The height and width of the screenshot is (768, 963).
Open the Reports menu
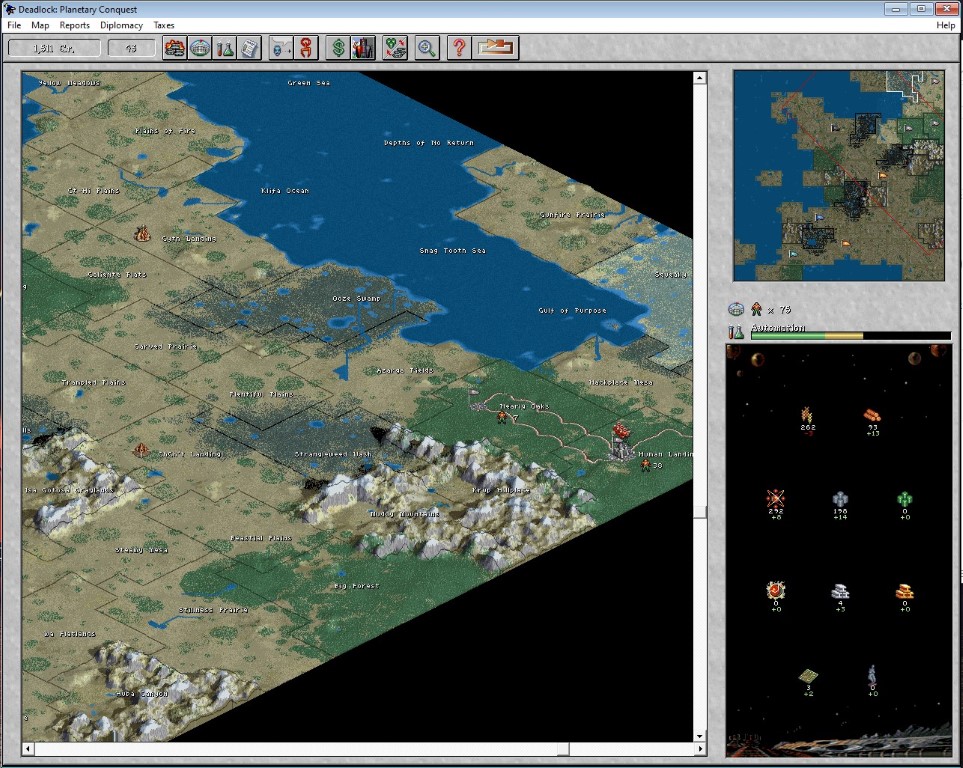click(x=74, y=25)
